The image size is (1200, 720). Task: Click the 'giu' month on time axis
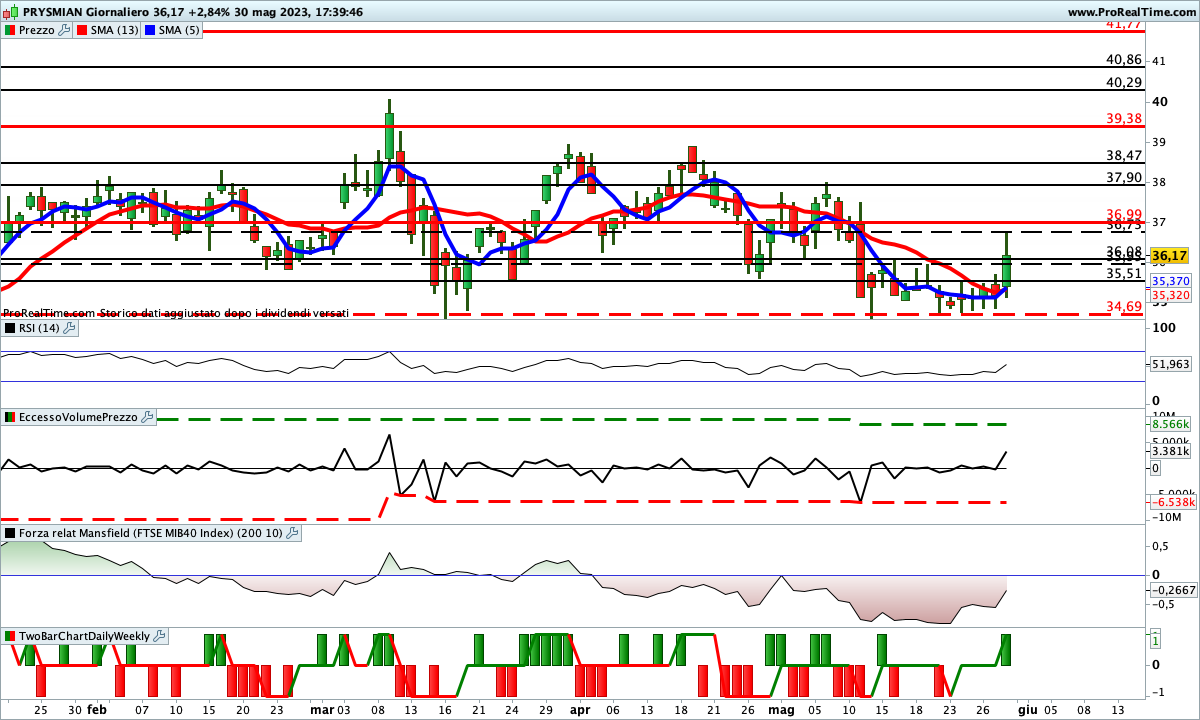[1026, 708]
